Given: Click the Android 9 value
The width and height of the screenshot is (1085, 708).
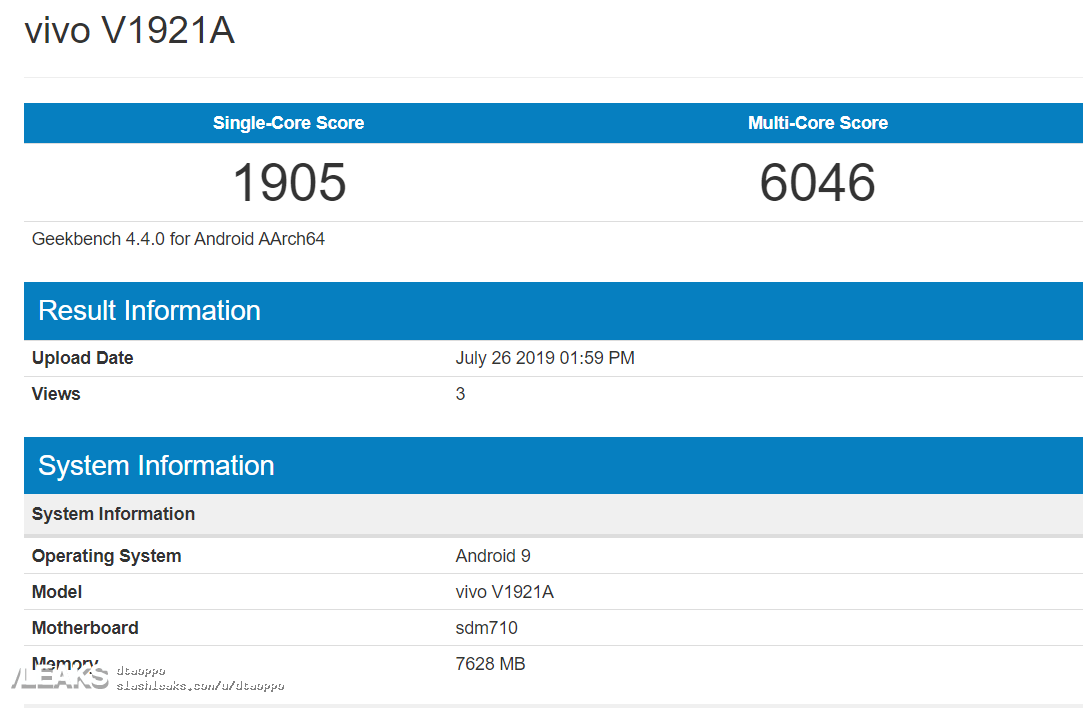Looking at the screenshot, I should (x=493, y=556).
